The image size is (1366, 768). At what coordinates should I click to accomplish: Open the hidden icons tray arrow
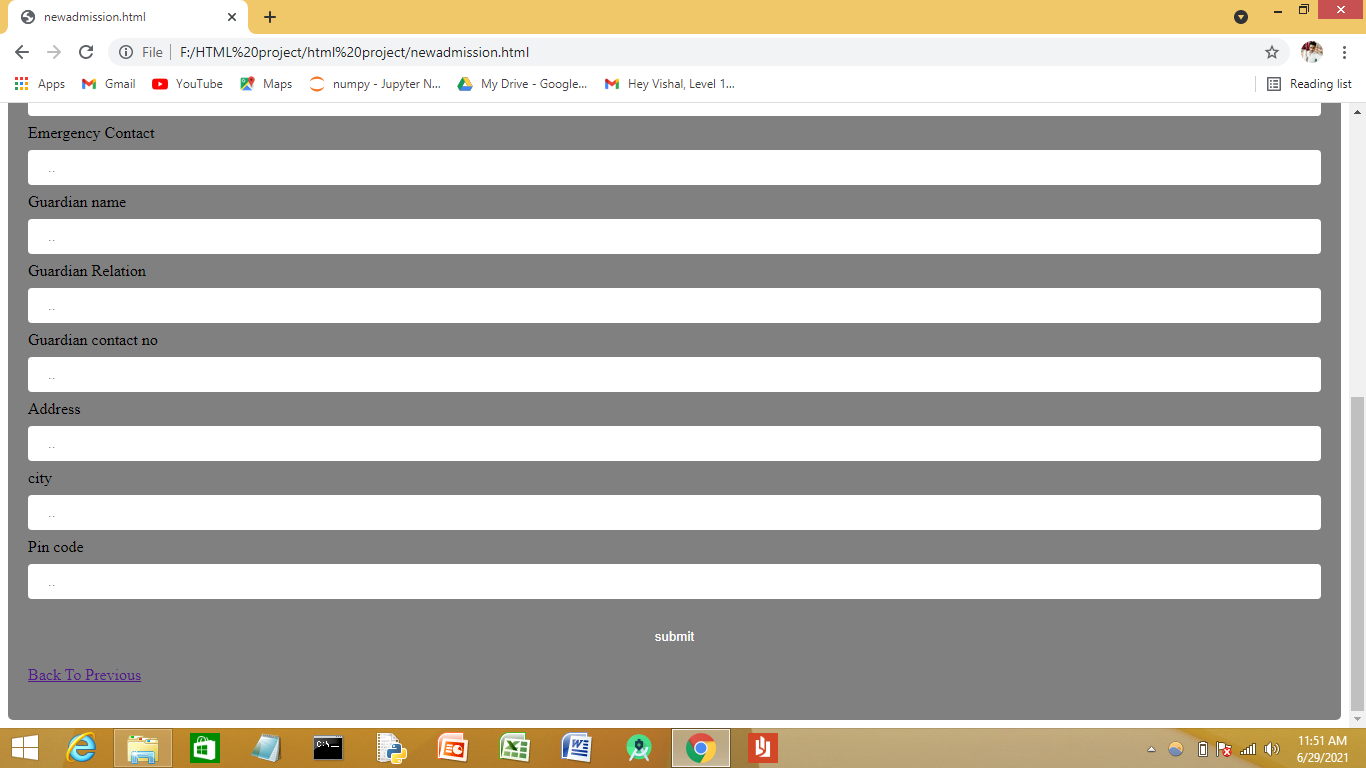point(1149,749)
